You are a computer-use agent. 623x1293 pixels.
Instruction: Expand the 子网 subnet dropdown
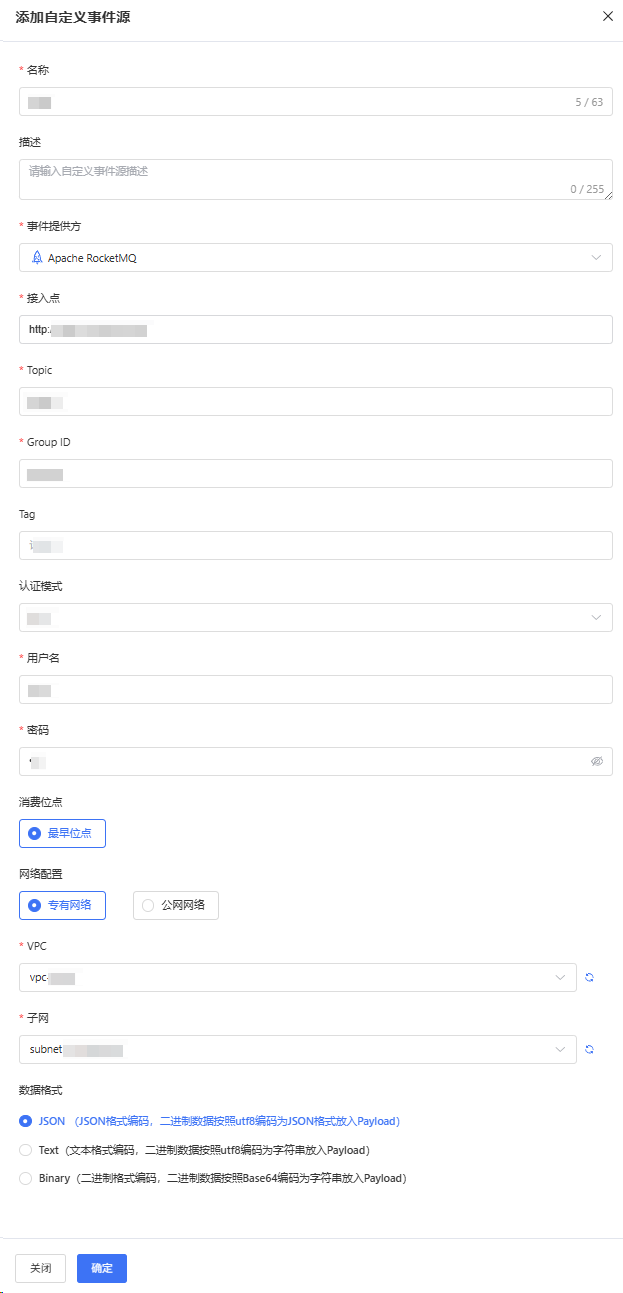coord(297,1049)
